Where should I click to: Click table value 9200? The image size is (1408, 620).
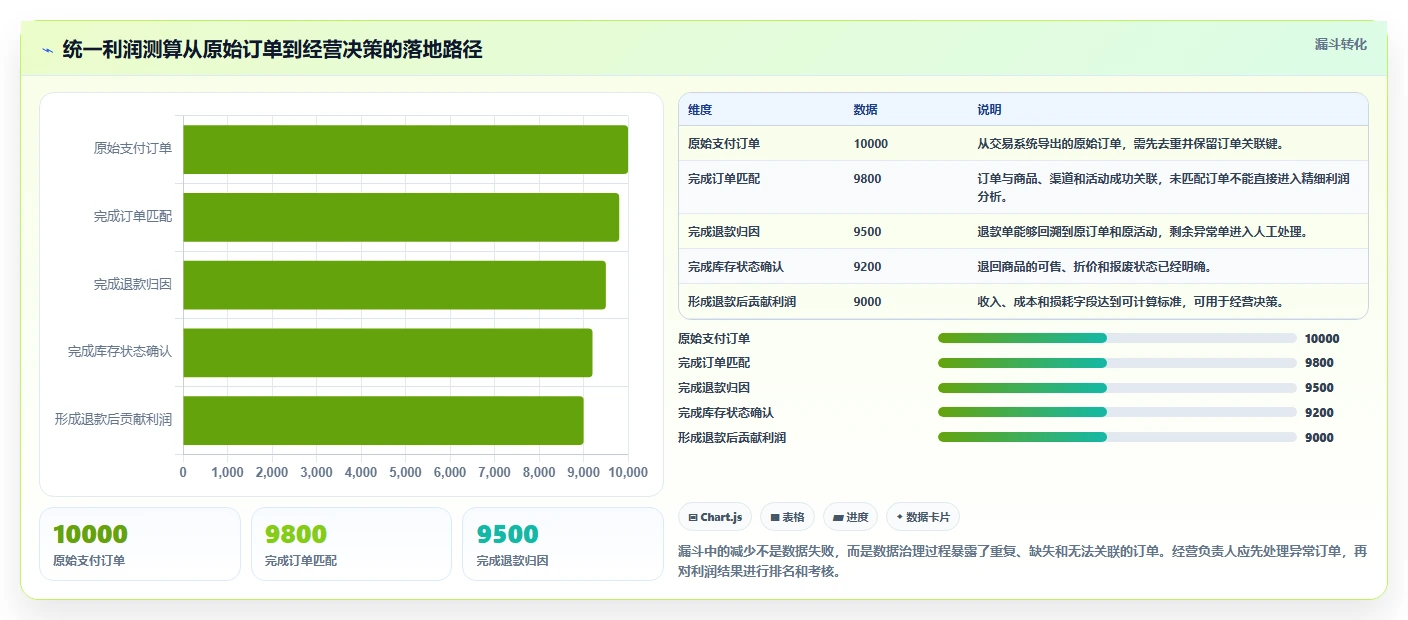(868, 267)
